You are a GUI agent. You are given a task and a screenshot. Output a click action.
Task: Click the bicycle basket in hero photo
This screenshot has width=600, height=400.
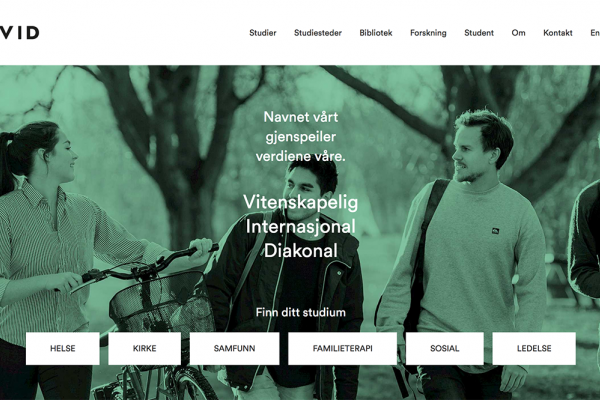[161, 302]
